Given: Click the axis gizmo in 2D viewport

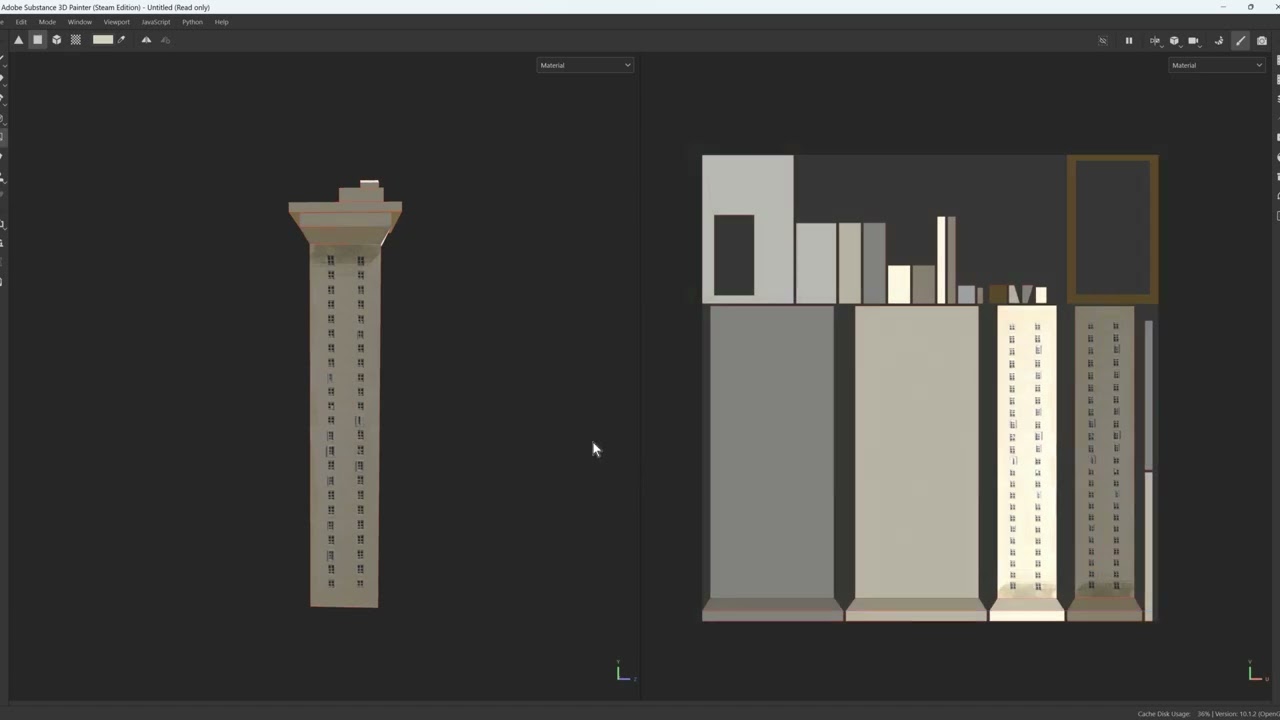Looking at the screenshot, I should point(1257,672).
